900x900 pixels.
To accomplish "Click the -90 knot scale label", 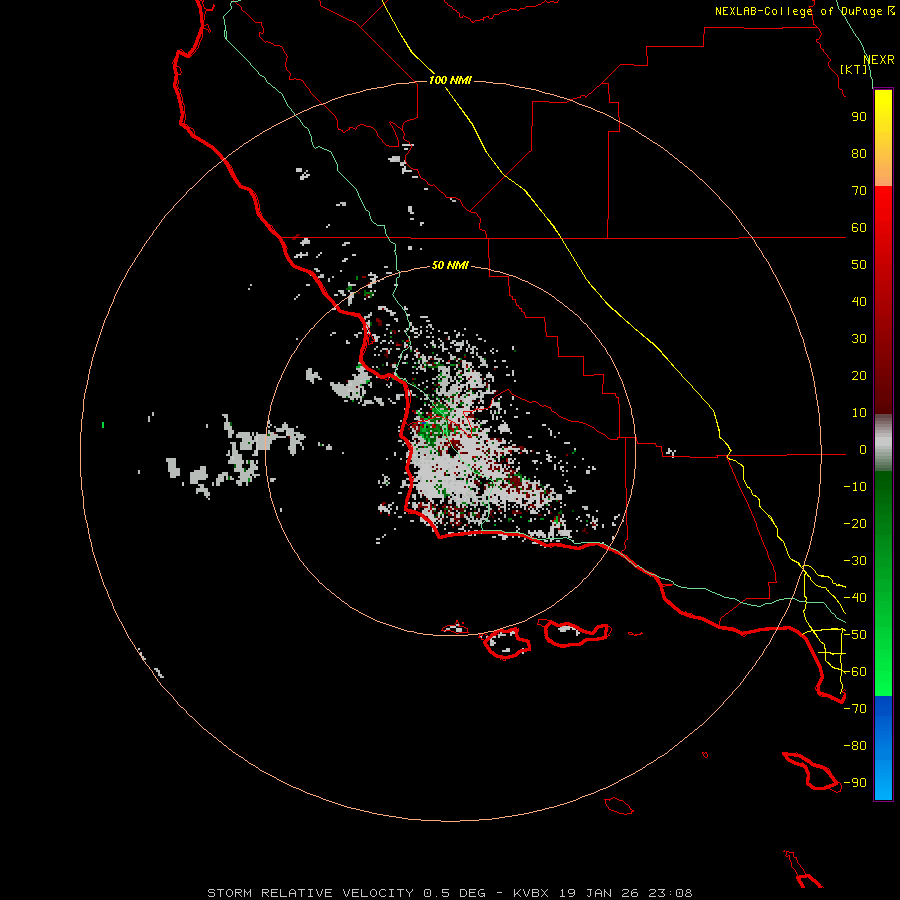I will 855,783.
